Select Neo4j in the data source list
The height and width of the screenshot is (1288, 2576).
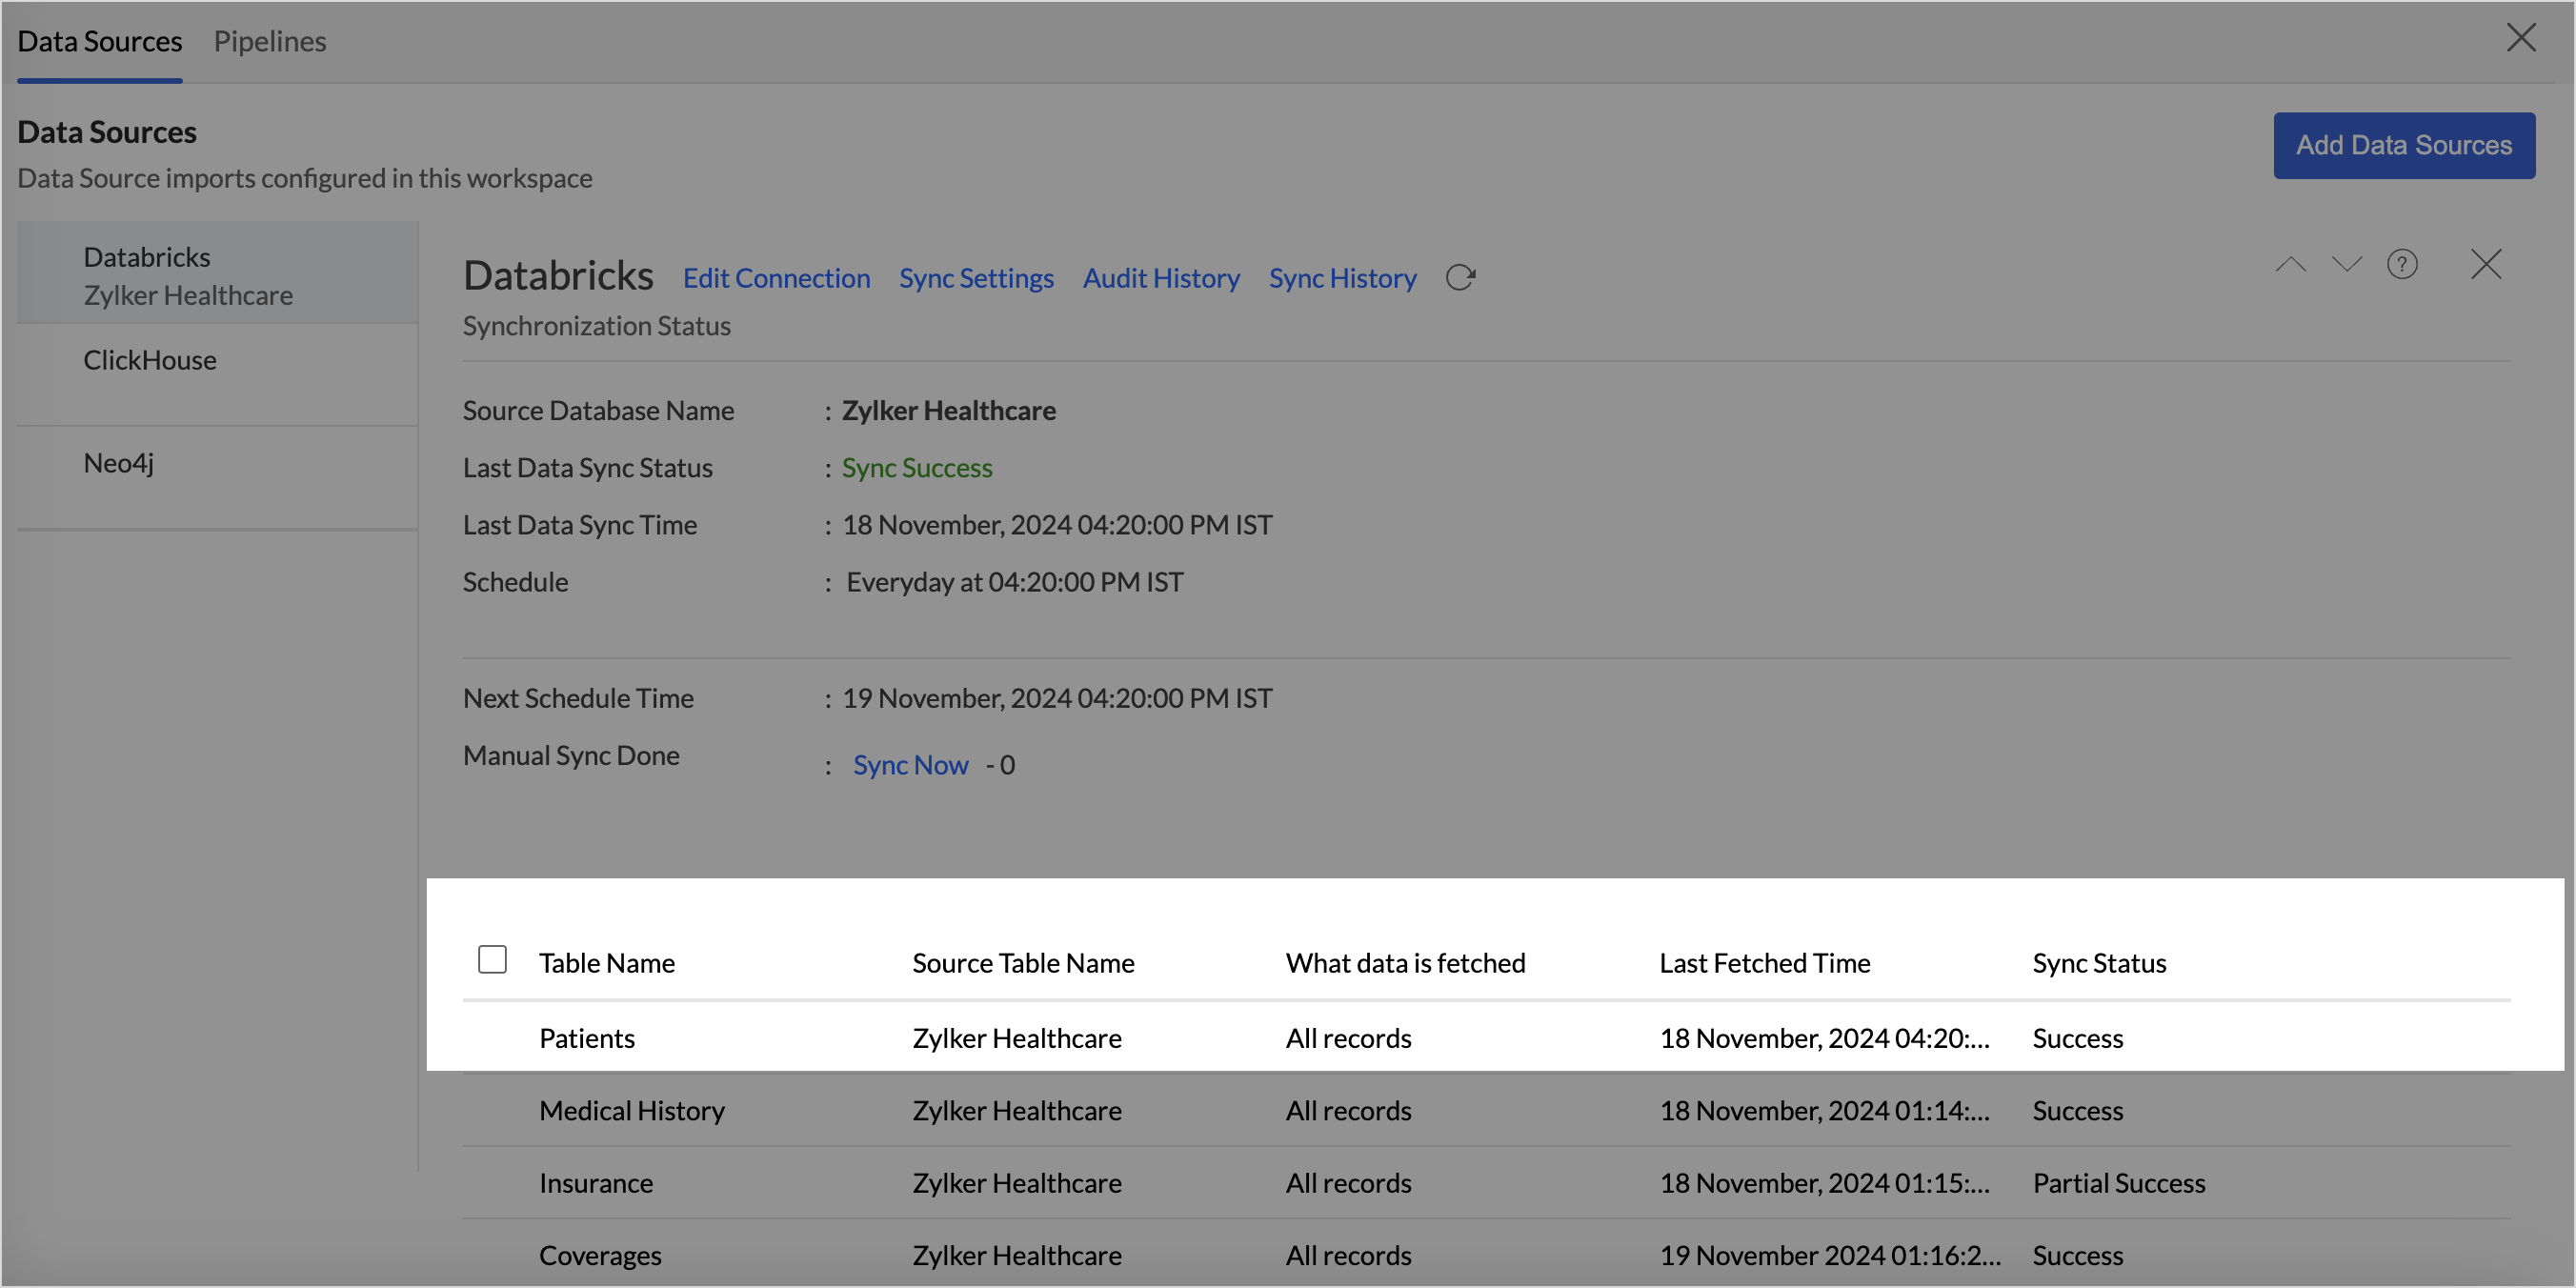[x=118, y=463]
